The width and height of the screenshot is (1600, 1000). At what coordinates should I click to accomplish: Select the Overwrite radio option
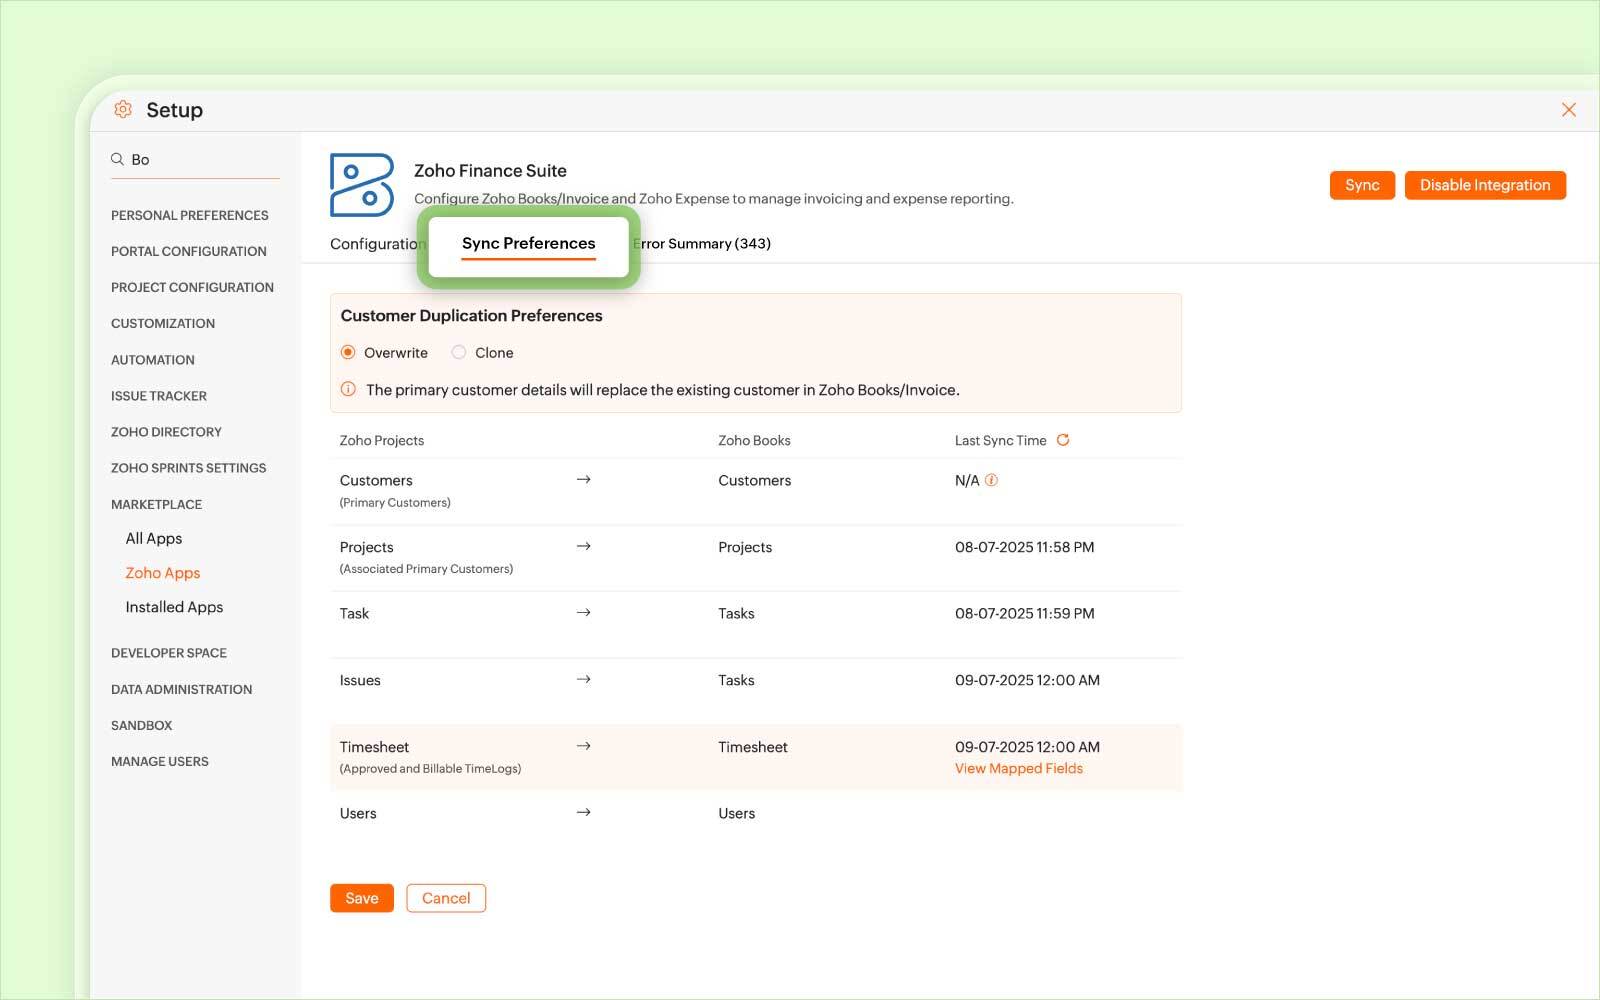pos(348,352)
